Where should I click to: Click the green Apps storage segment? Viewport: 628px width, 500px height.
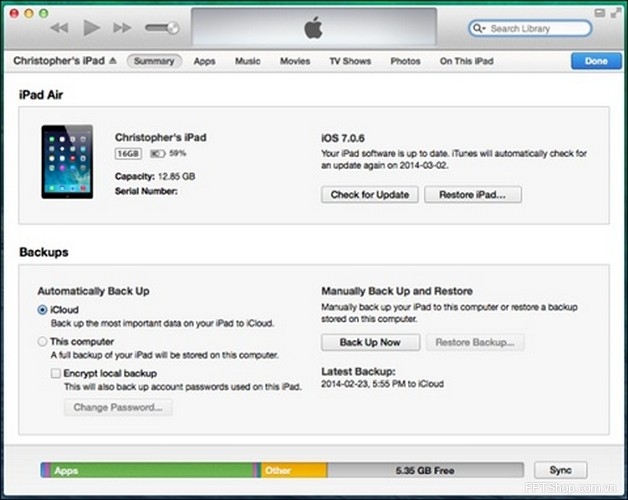(151, 470)
